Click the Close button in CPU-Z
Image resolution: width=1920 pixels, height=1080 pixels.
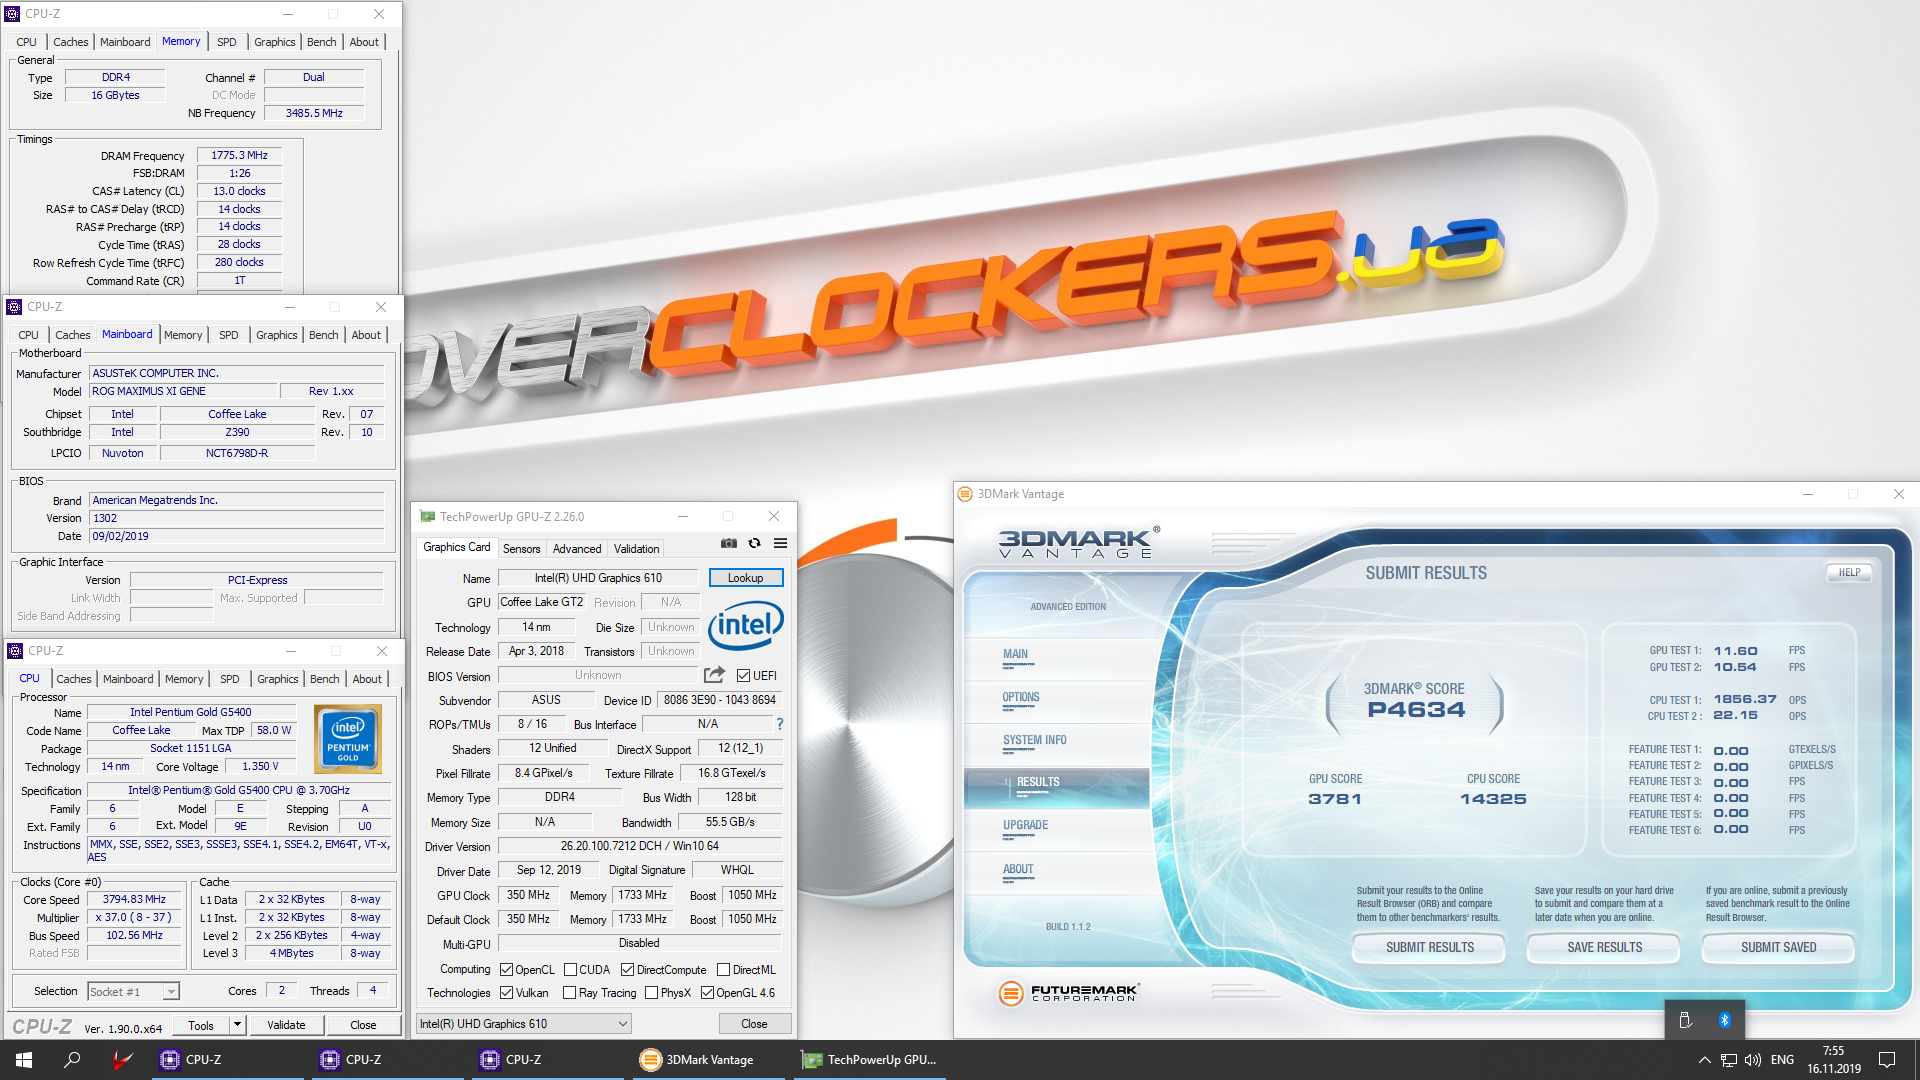click(x=363, y=1025)
